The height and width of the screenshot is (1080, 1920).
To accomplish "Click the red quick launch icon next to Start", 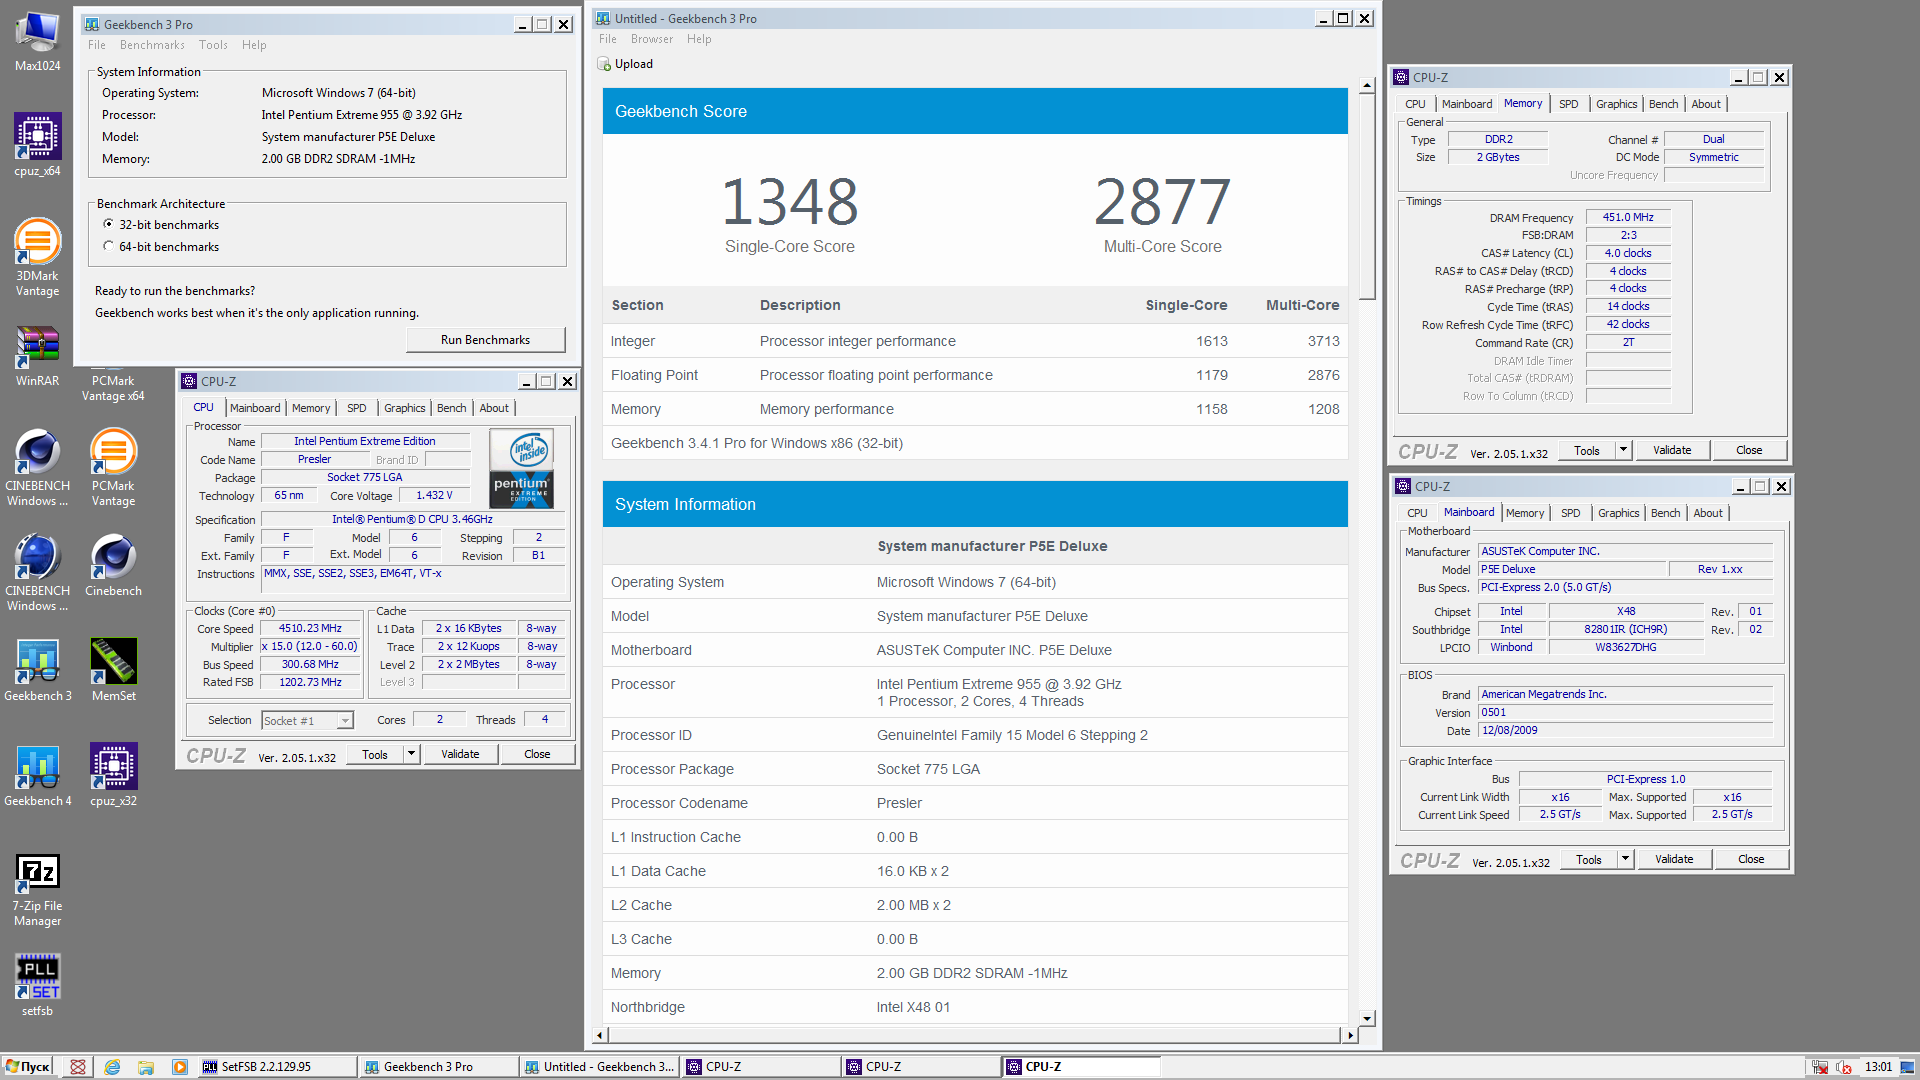I will [x=78, y=1067].
